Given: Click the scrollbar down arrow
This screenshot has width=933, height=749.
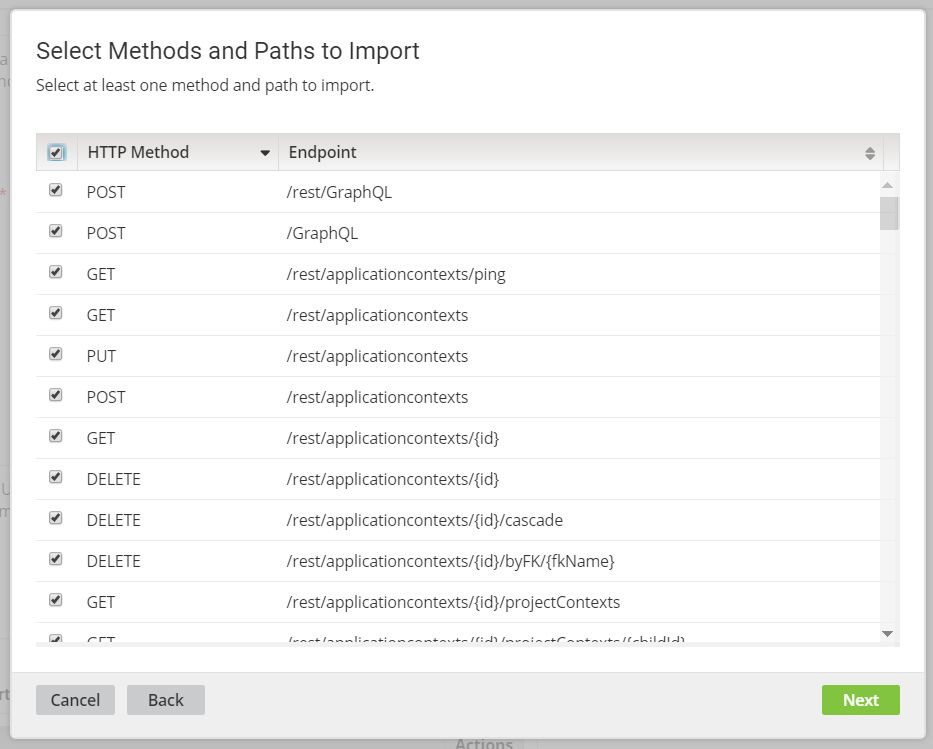Looking at the screenshot, I should [887, 633].
